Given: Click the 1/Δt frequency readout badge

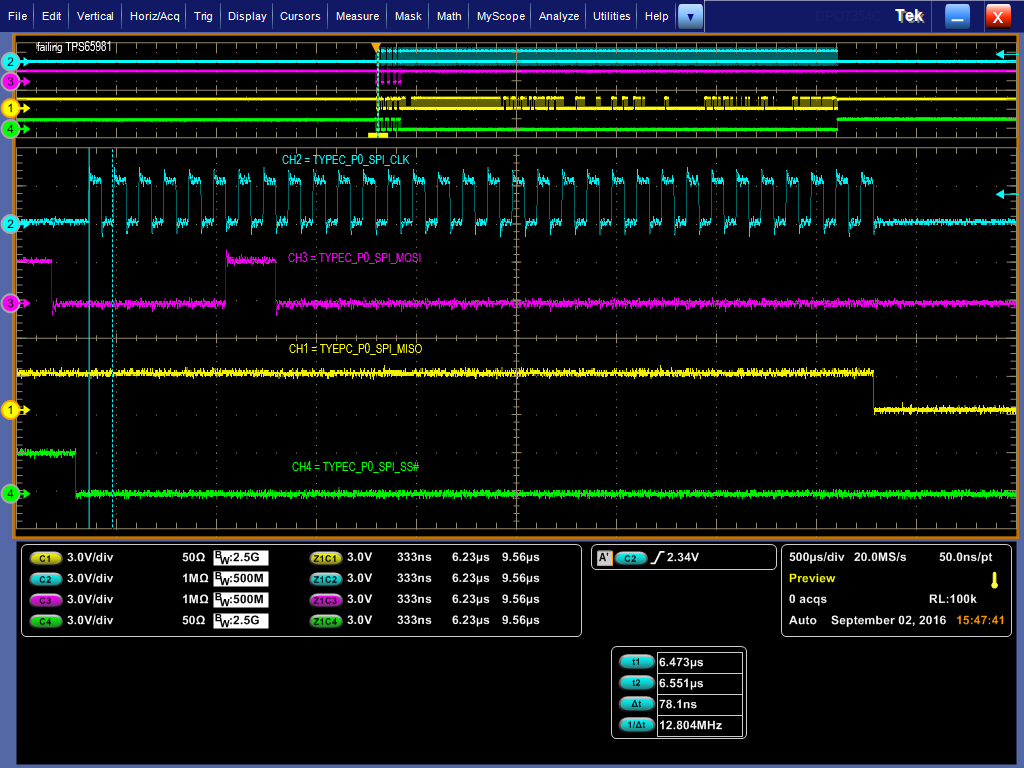Looking at the screenshot, I should [x=635, y=725].
